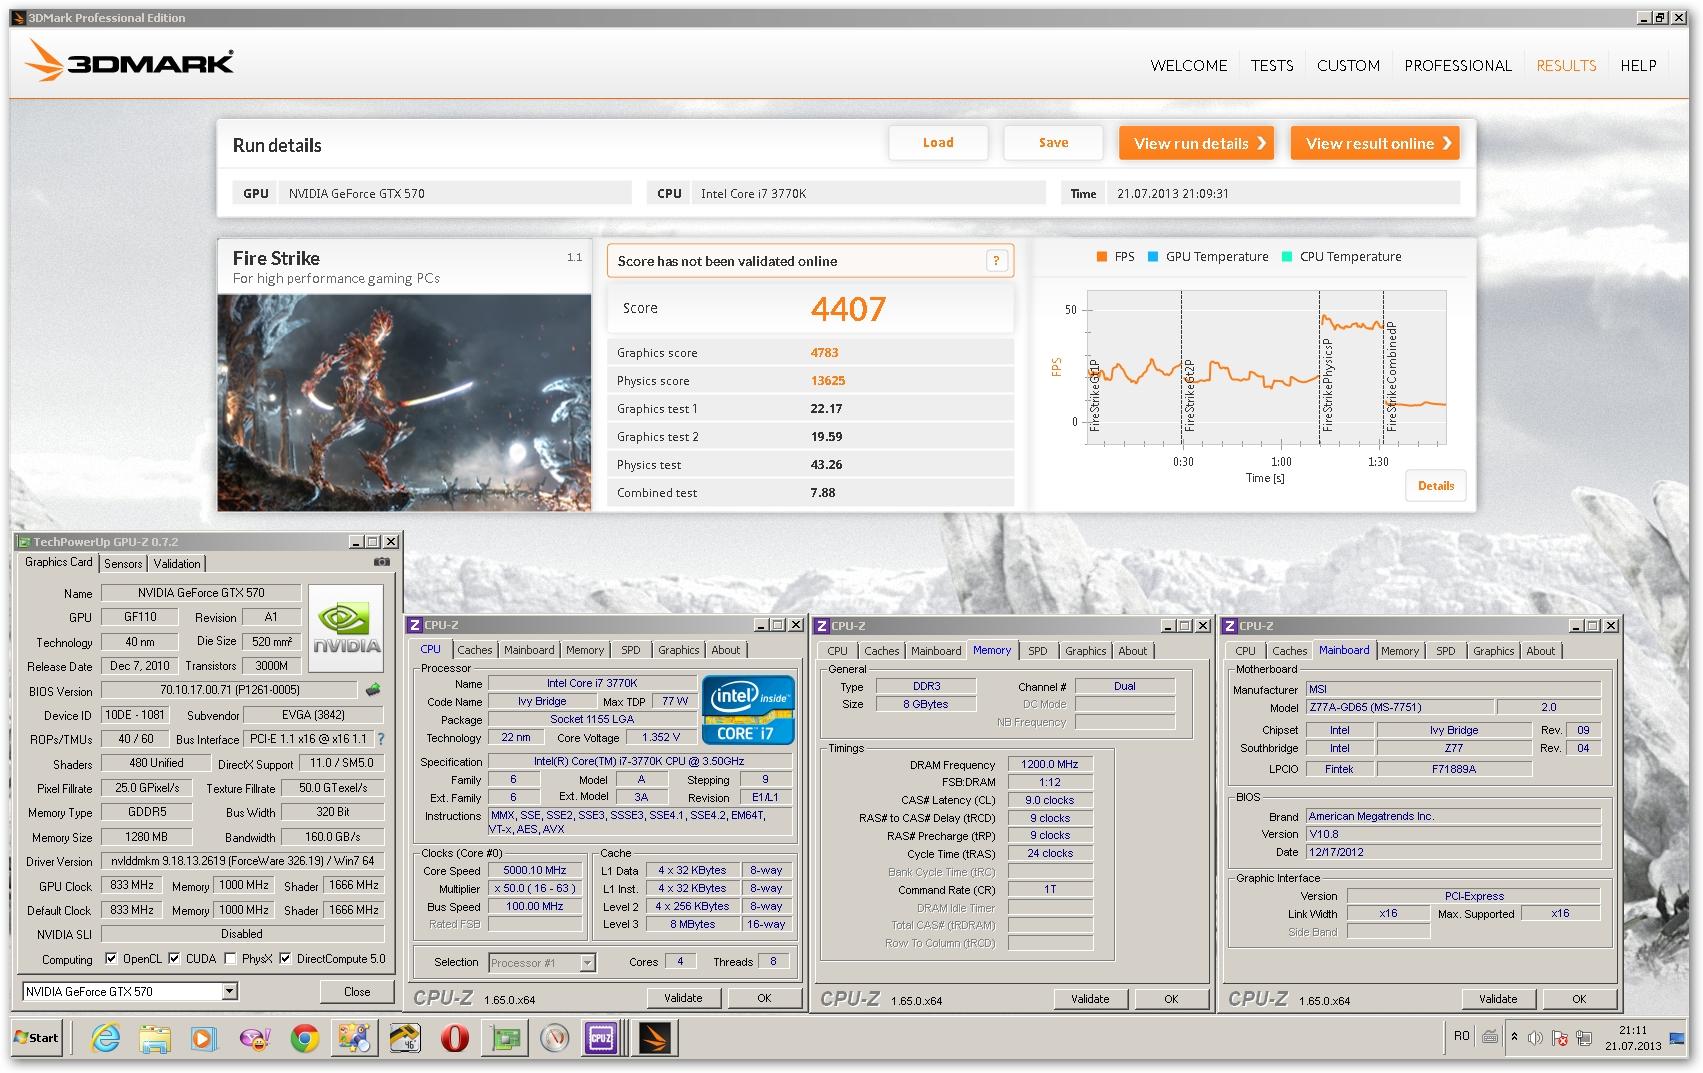The image size is (1703, 1073).
Task: Click OK in the memory CPU-Z window
Action: coord(1171,999)
